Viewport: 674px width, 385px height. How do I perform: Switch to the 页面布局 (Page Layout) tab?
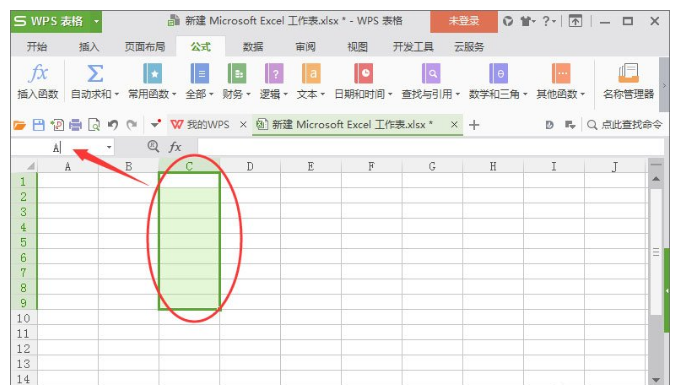tap(145, 46)
